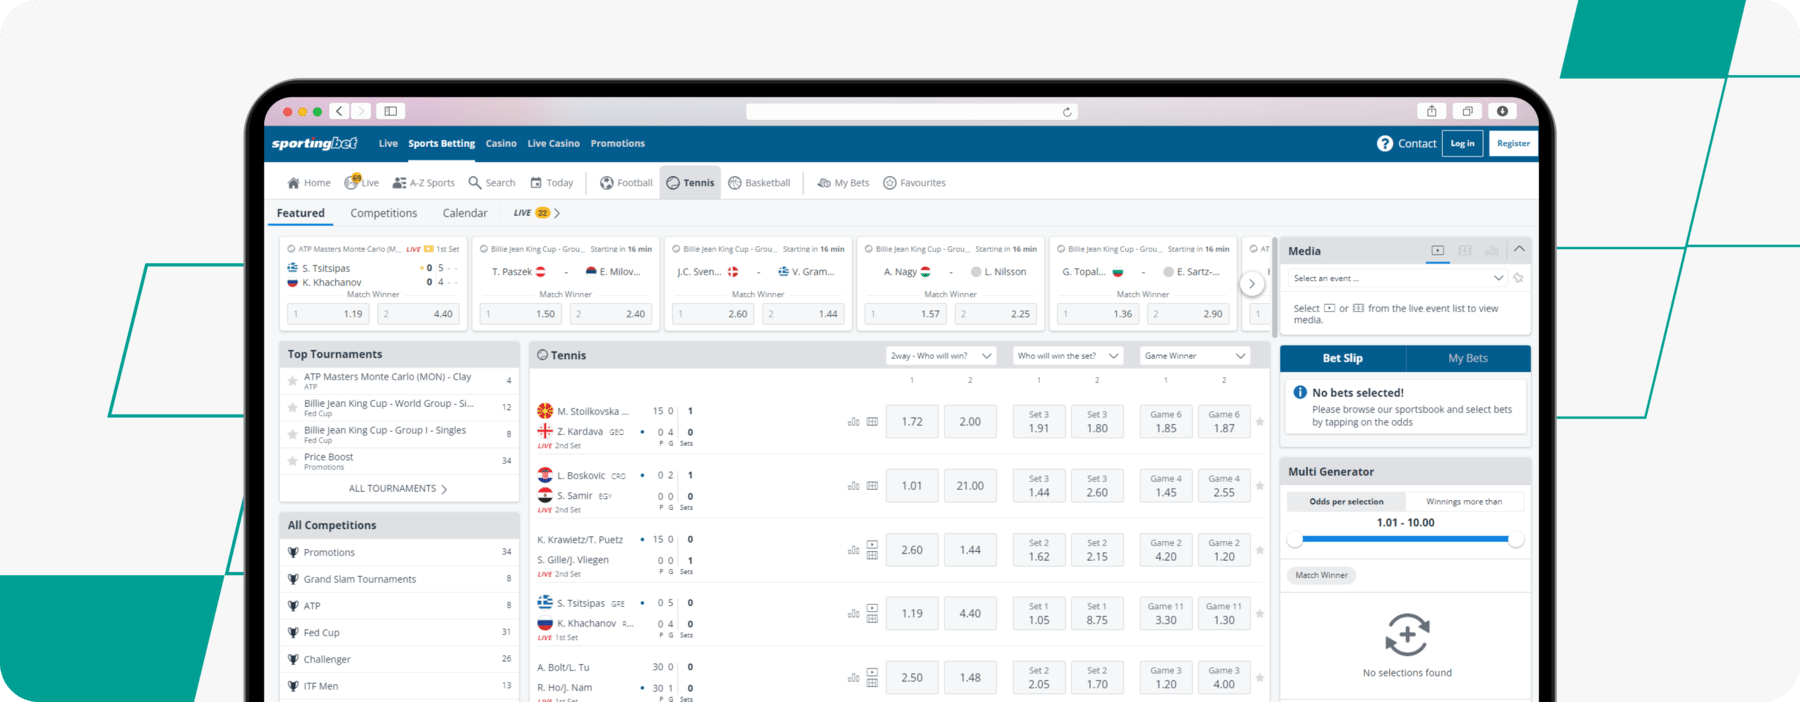
Task: Select Football sport
Action: 626,183
